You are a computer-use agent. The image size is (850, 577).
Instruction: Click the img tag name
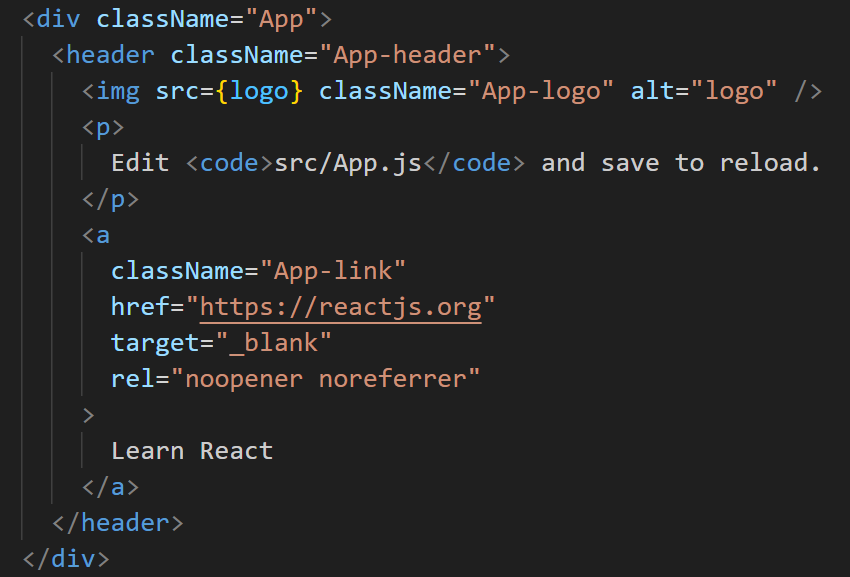tap(118, 91)
